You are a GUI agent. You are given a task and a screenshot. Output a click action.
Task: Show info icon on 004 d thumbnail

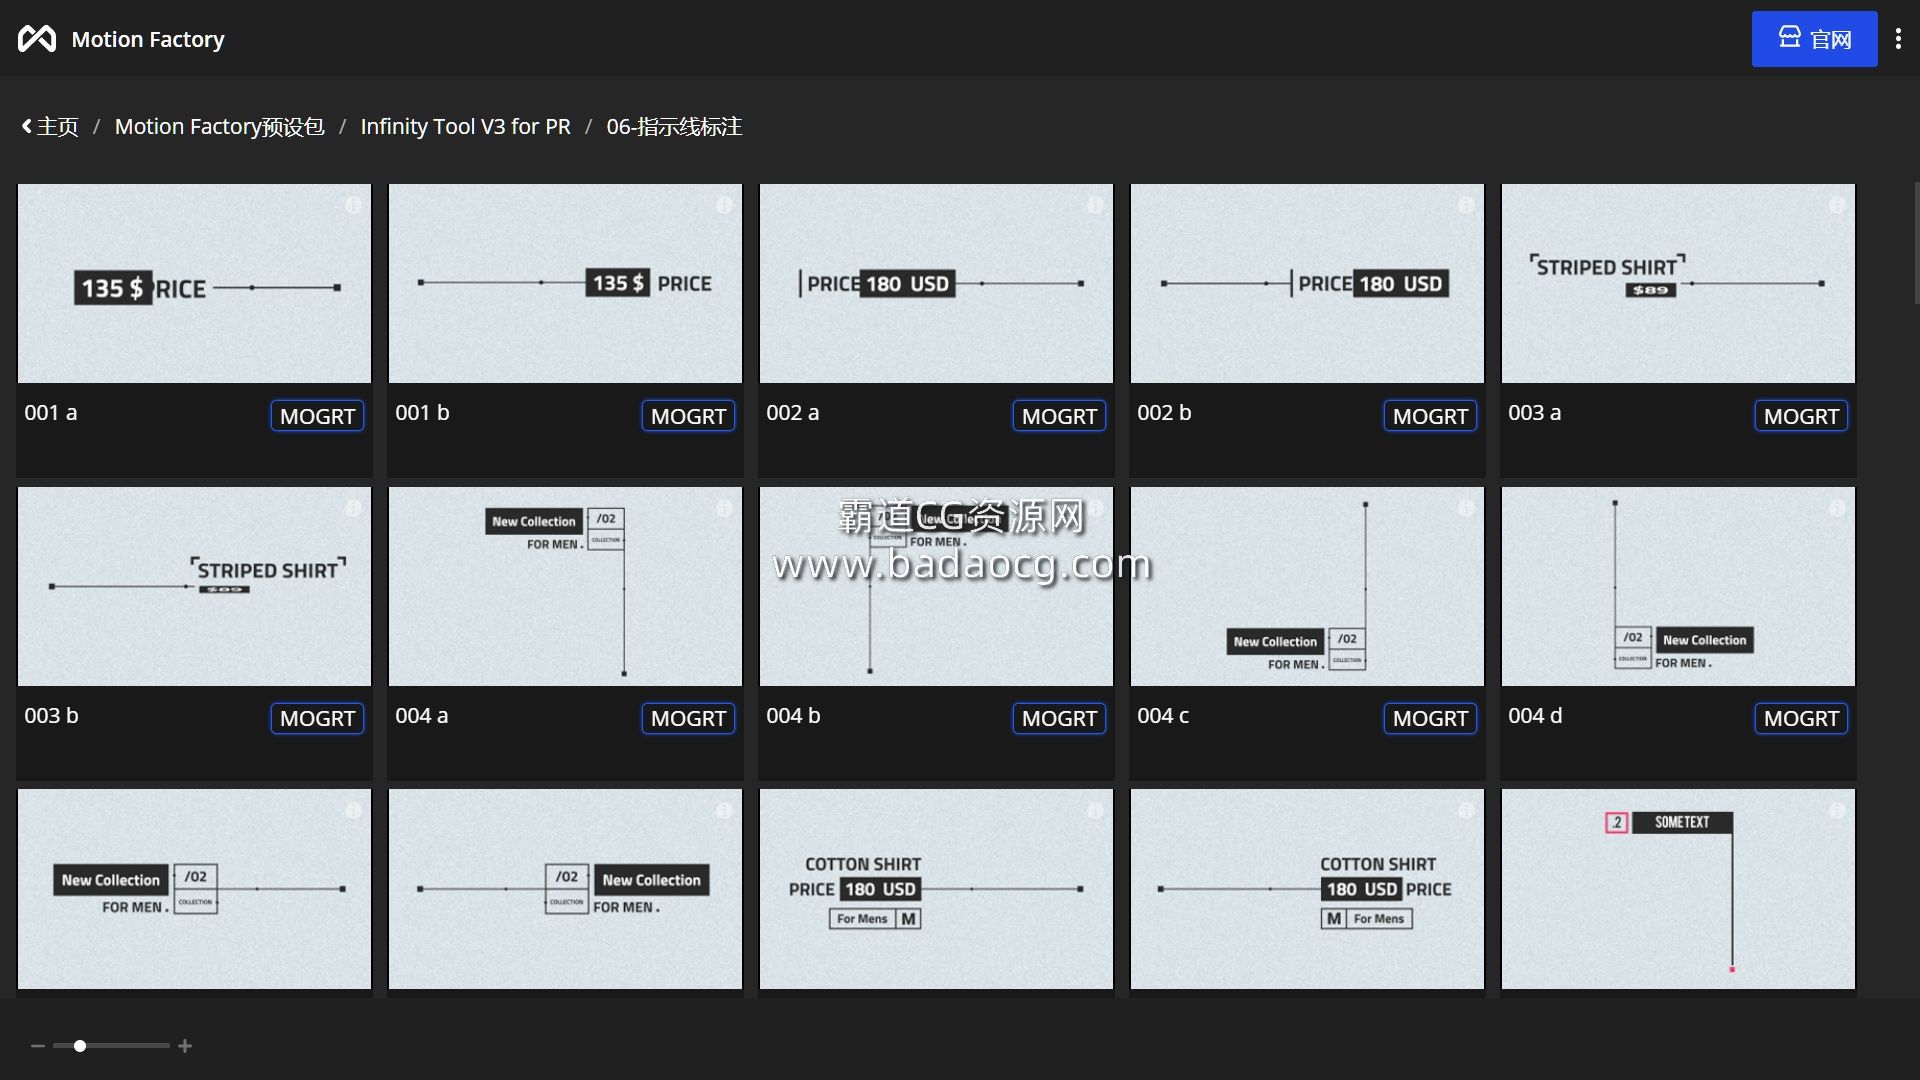pos(1837,508)
